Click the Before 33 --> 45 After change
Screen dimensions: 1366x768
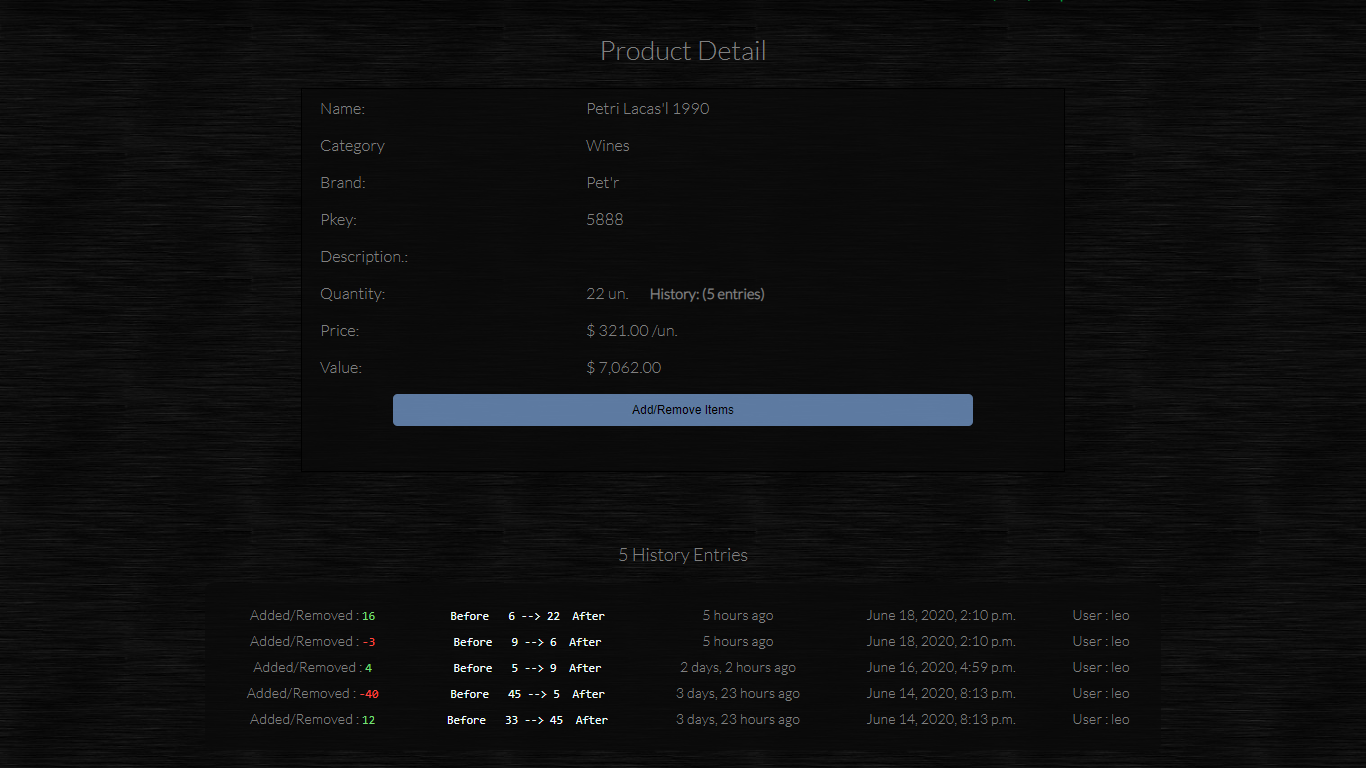[x=527, y=720]
